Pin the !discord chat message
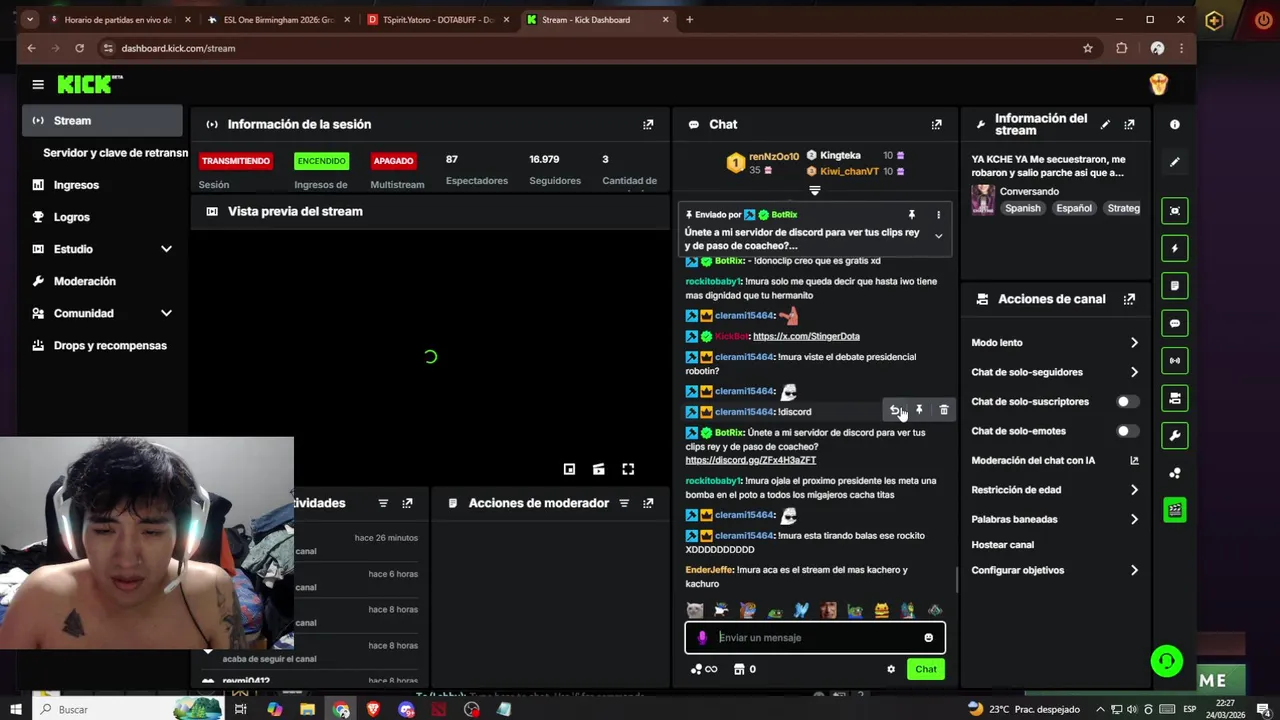This screenshot has height=720, width=1280. click(x=919, y=410)
